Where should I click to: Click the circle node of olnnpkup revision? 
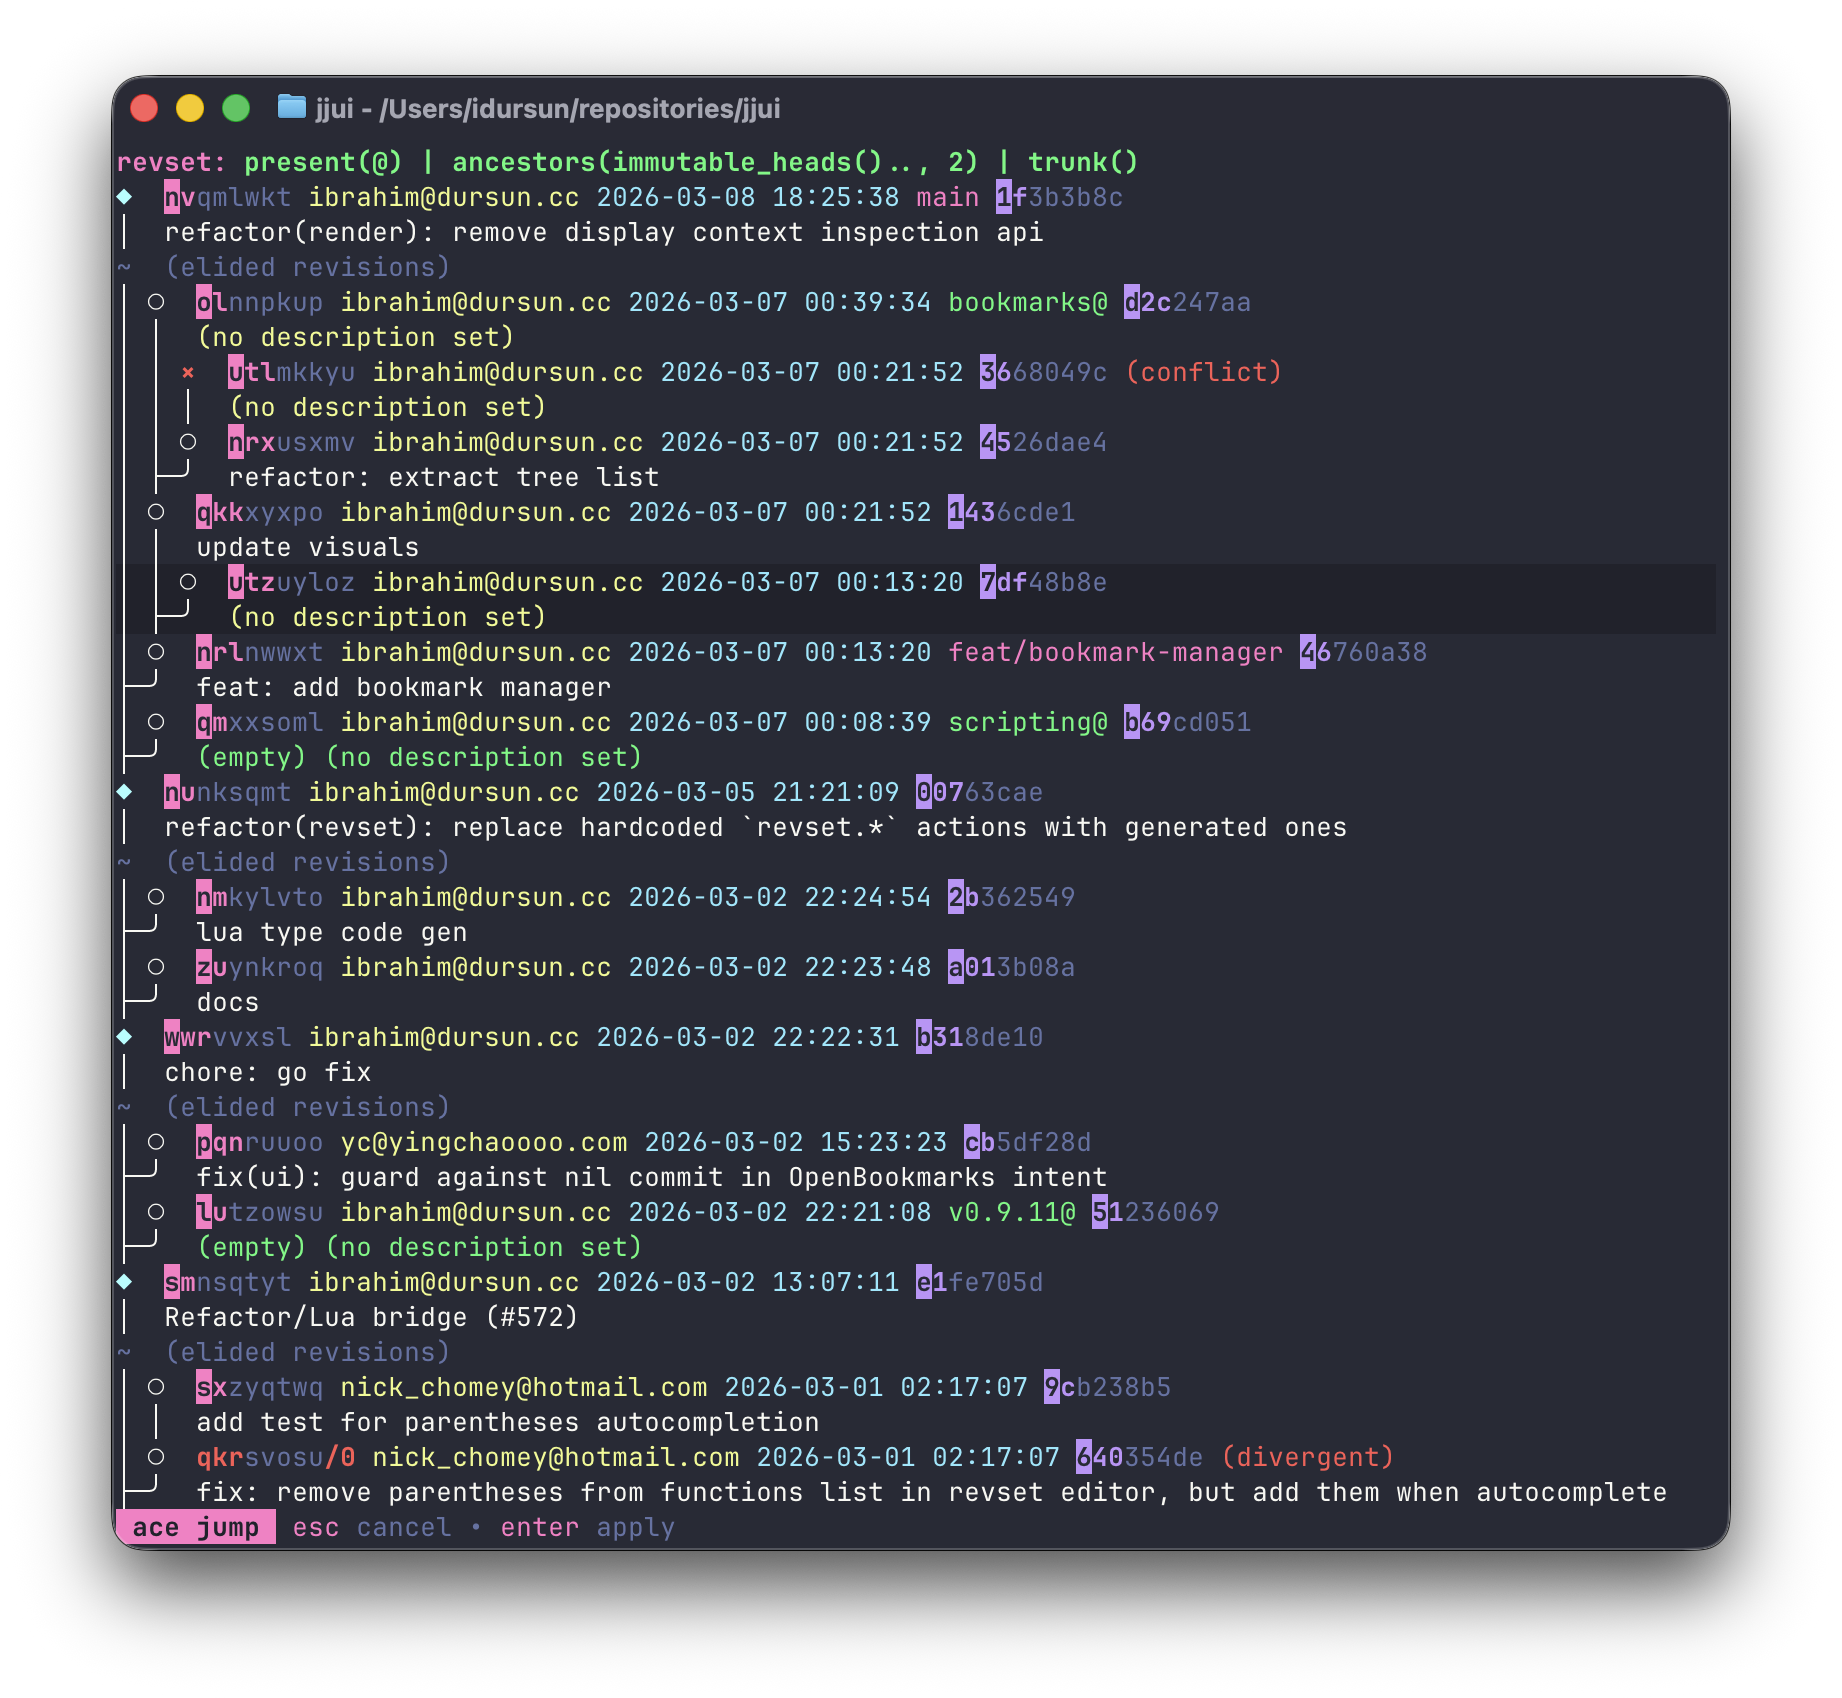pos(156,302)
